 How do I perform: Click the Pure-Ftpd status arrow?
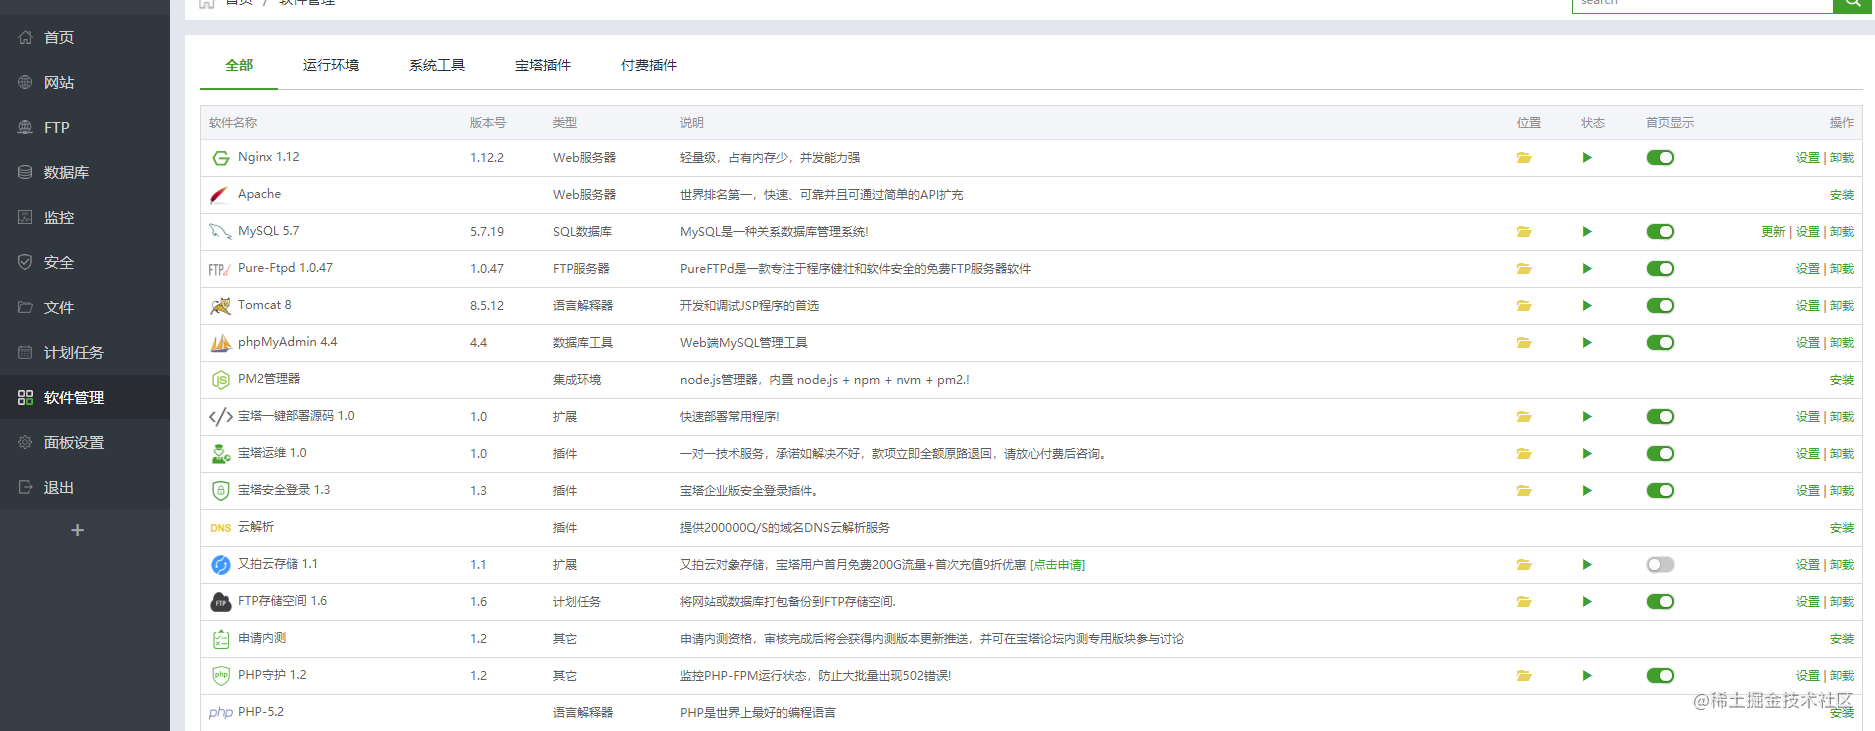pyautogui.click(x=1587, y=269)
